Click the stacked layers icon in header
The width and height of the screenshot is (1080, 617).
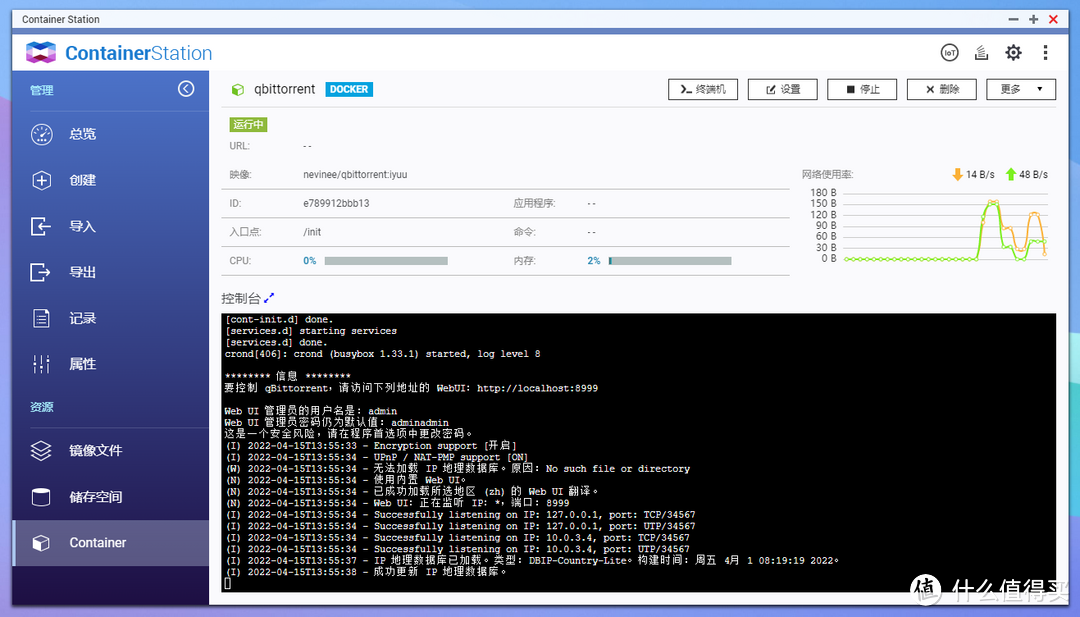982,52
